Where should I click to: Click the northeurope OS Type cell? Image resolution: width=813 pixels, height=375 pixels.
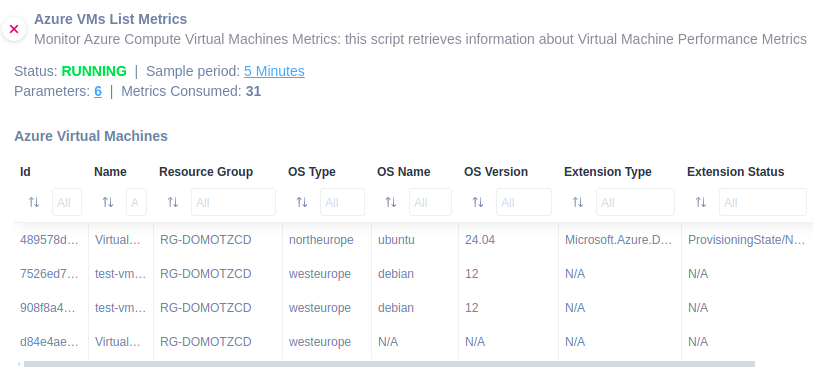coord(321,240)
